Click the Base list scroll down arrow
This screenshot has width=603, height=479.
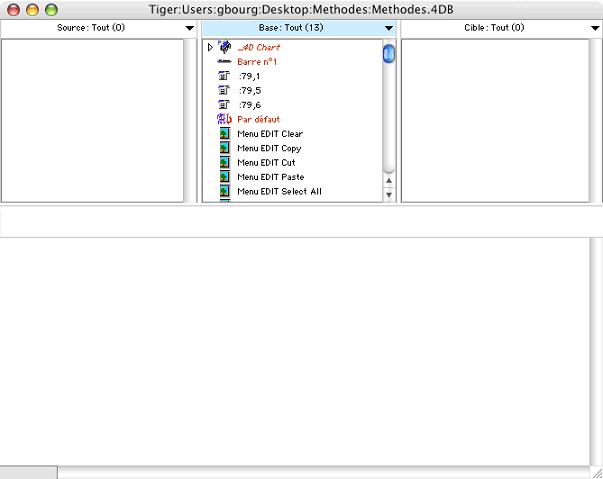[x=389, y=195]
